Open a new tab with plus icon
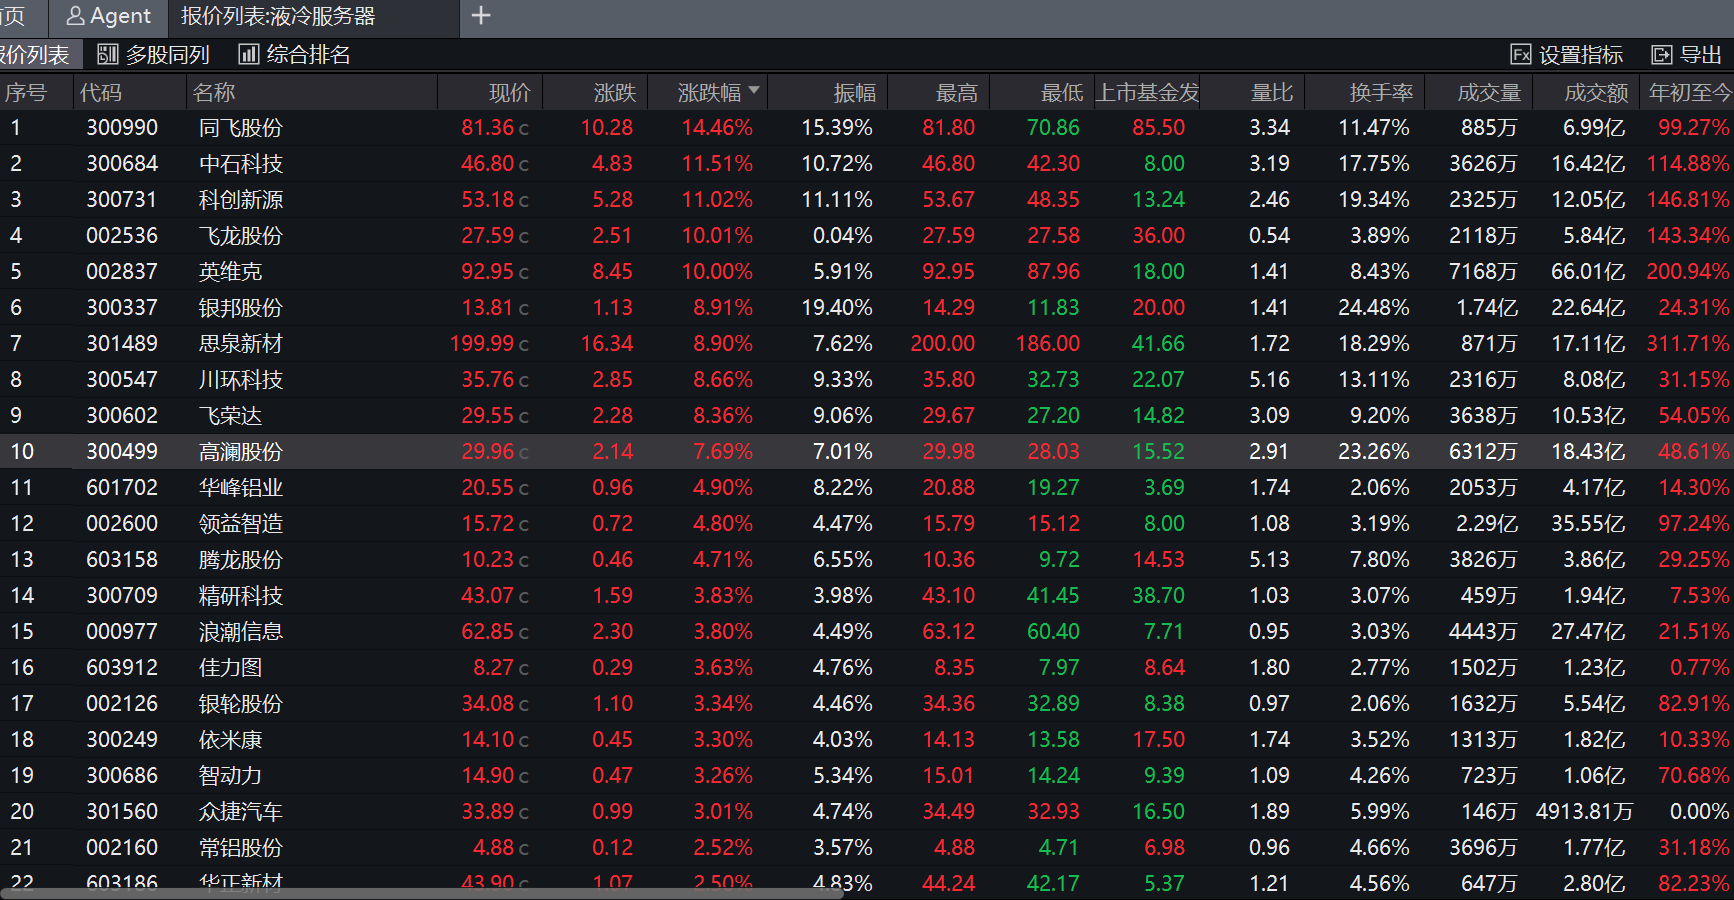This screenshot has height=900, width=1734. click(x=481, y=16)
